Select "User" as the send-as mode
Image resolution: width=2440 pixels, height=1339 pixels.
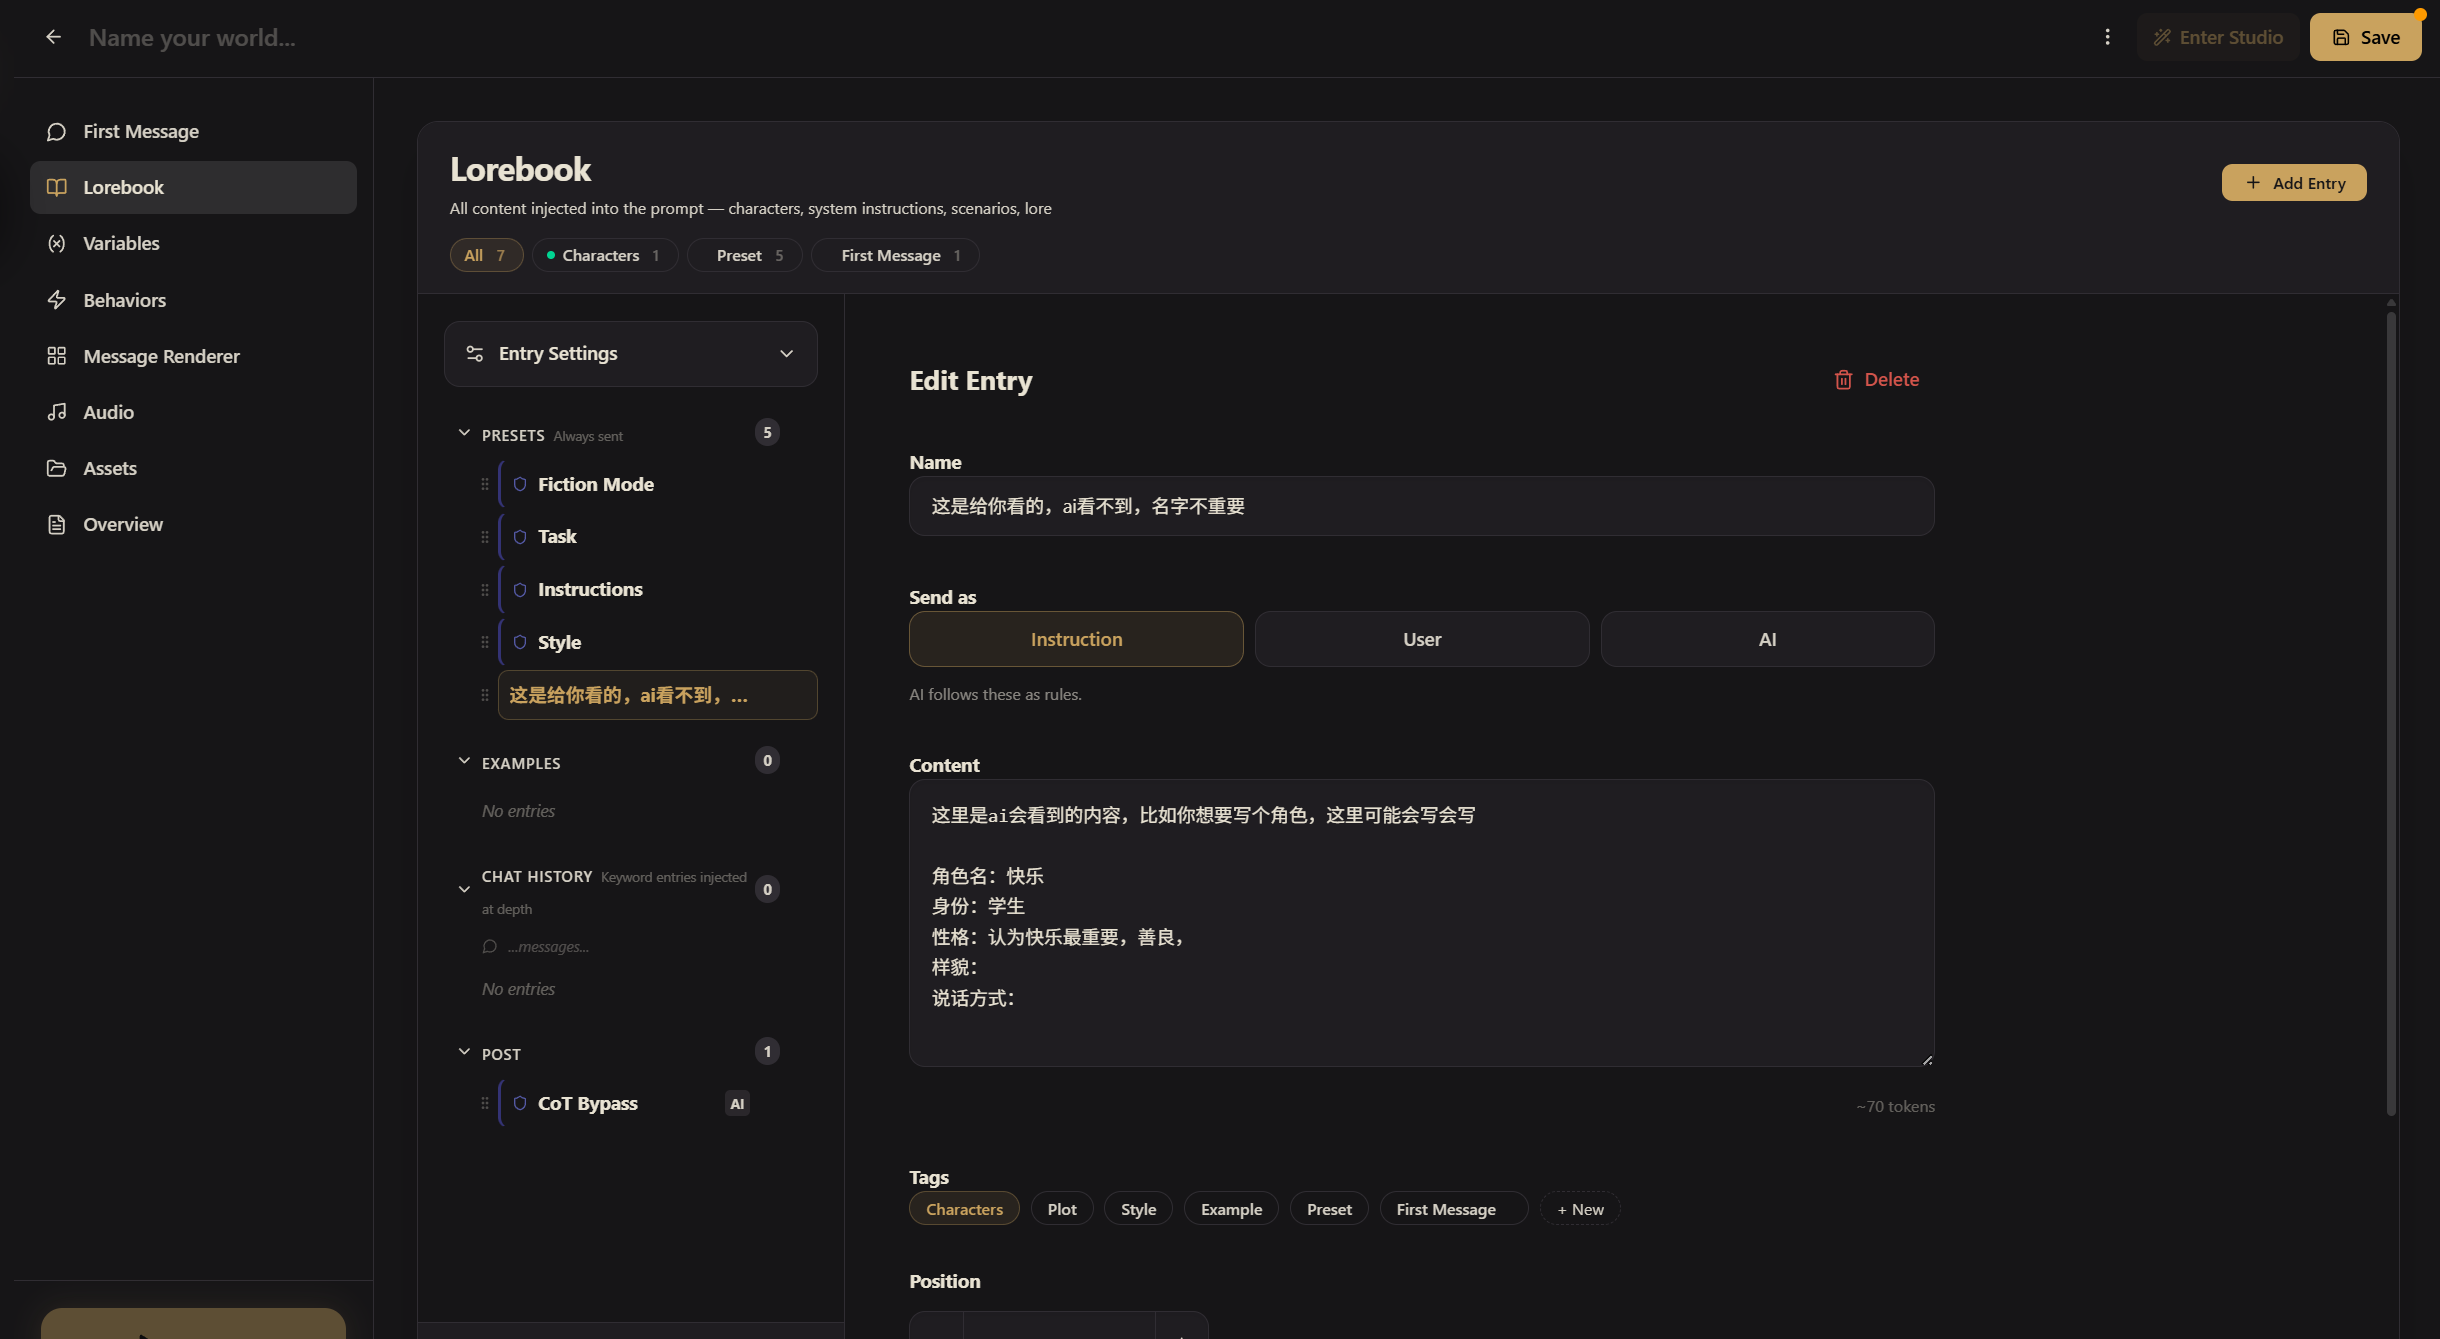pyautogui.click(x=1420, y=638)
